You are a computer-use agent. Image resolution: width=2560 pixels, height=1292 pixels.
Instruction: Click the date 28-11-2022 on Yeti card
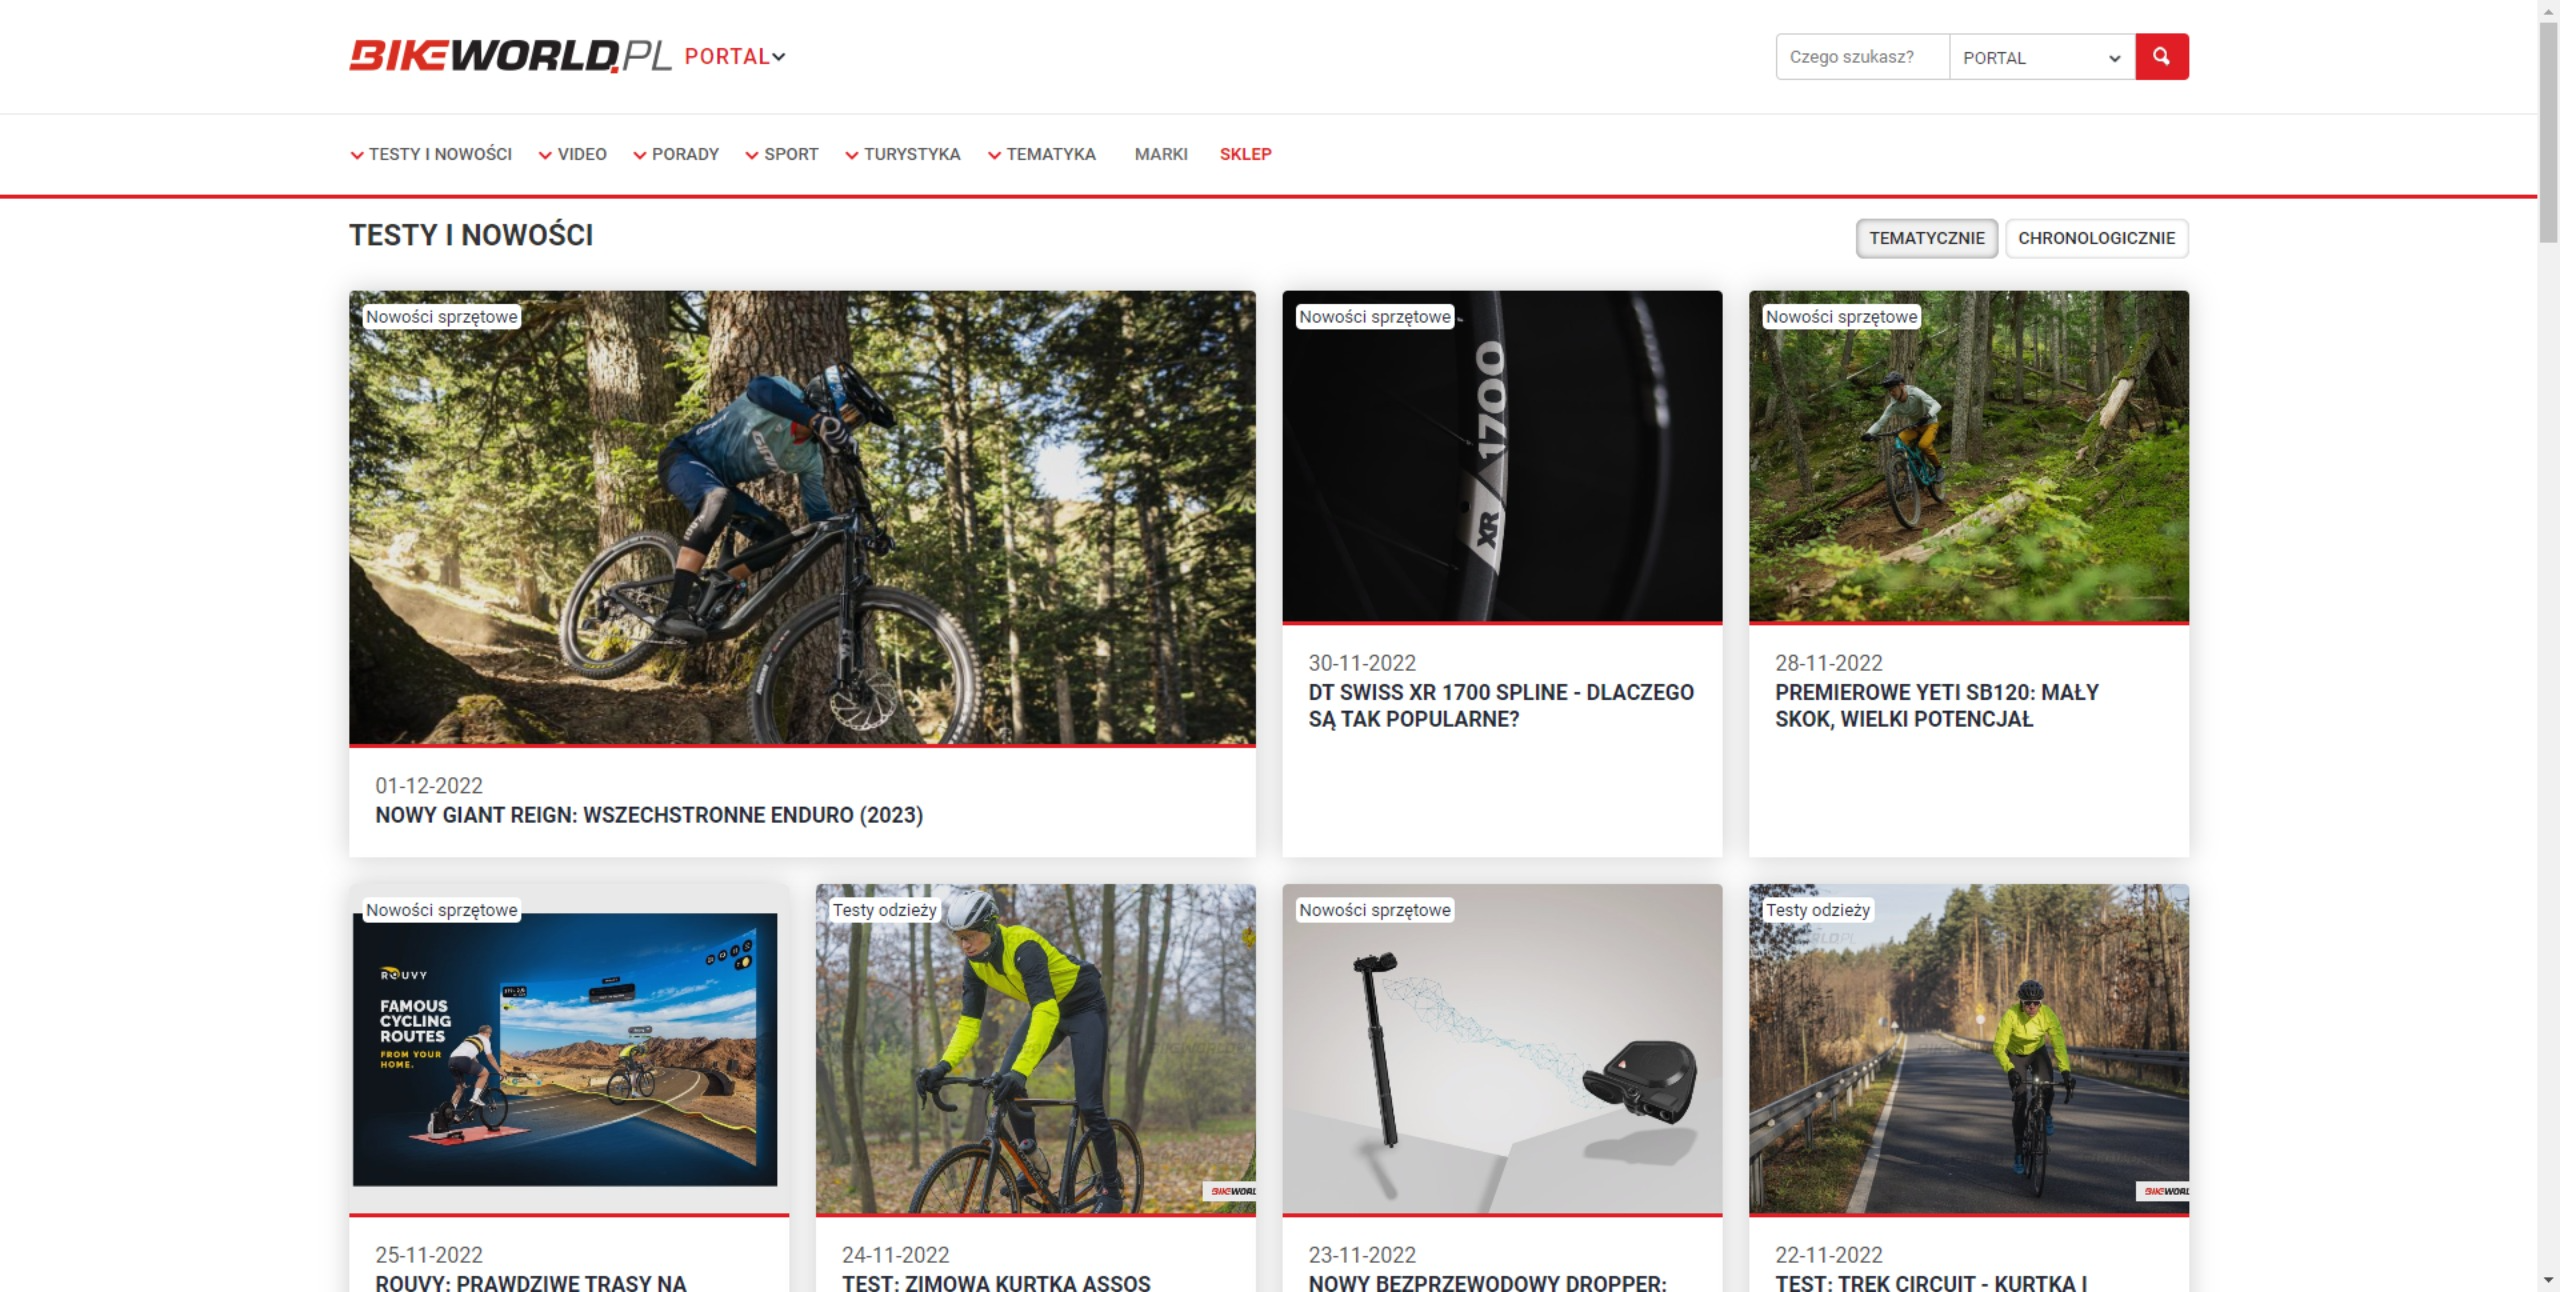pyautogui.click(x=1829, y=663)
